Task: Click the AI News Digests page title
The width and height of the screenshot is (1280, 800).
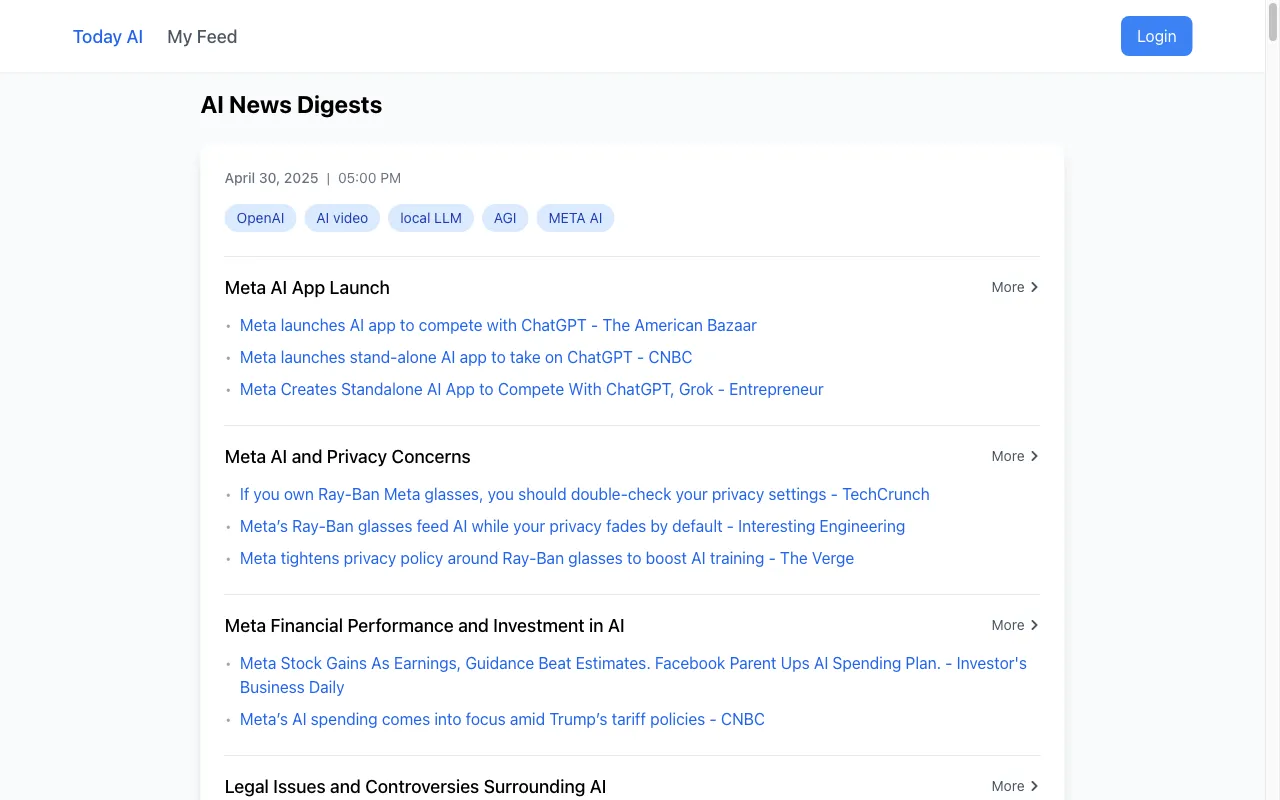Action: [x=291, y=105]
